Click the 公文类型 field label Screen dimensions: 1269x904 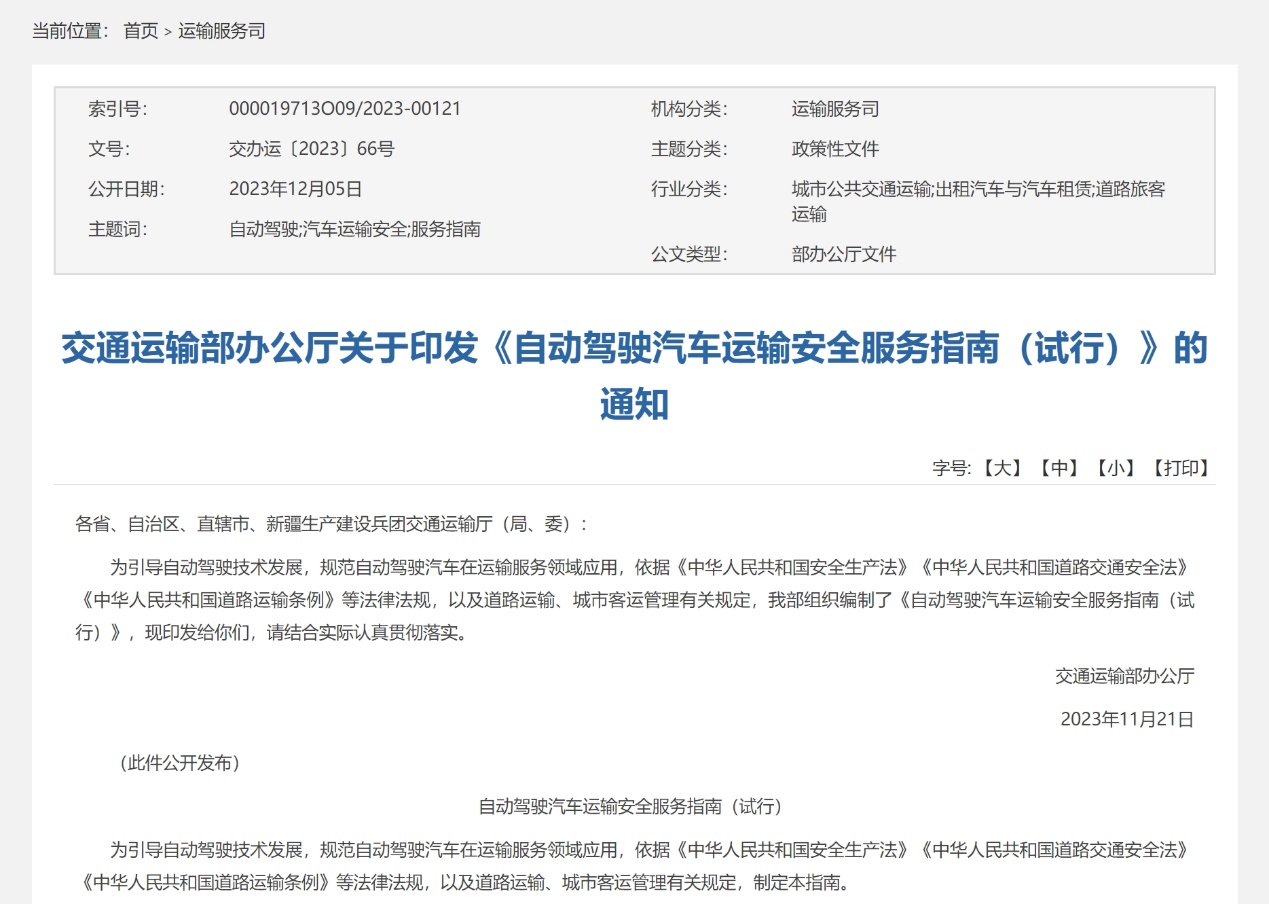click(x=689, y=254)
